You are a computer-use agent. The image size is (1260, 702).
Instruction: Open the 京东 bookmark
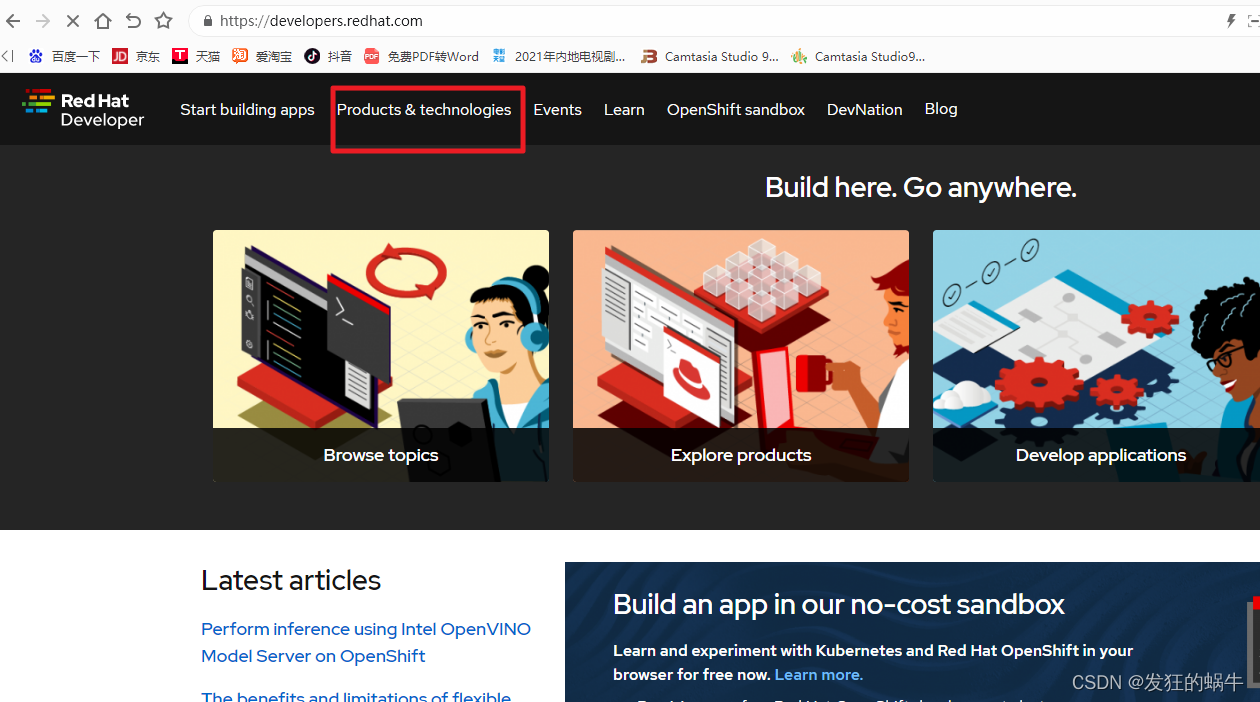(136, 57)
